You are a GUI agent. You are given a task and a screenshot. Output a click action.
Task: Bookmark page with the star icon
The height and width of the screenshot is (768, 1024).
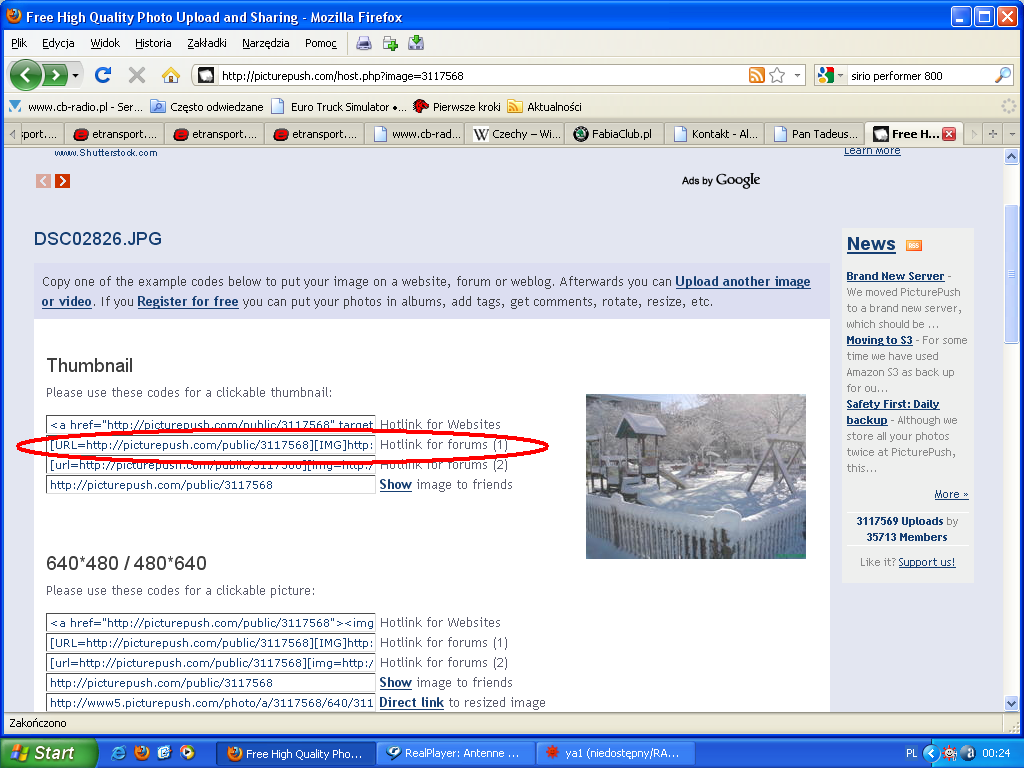tap(777, 75)
